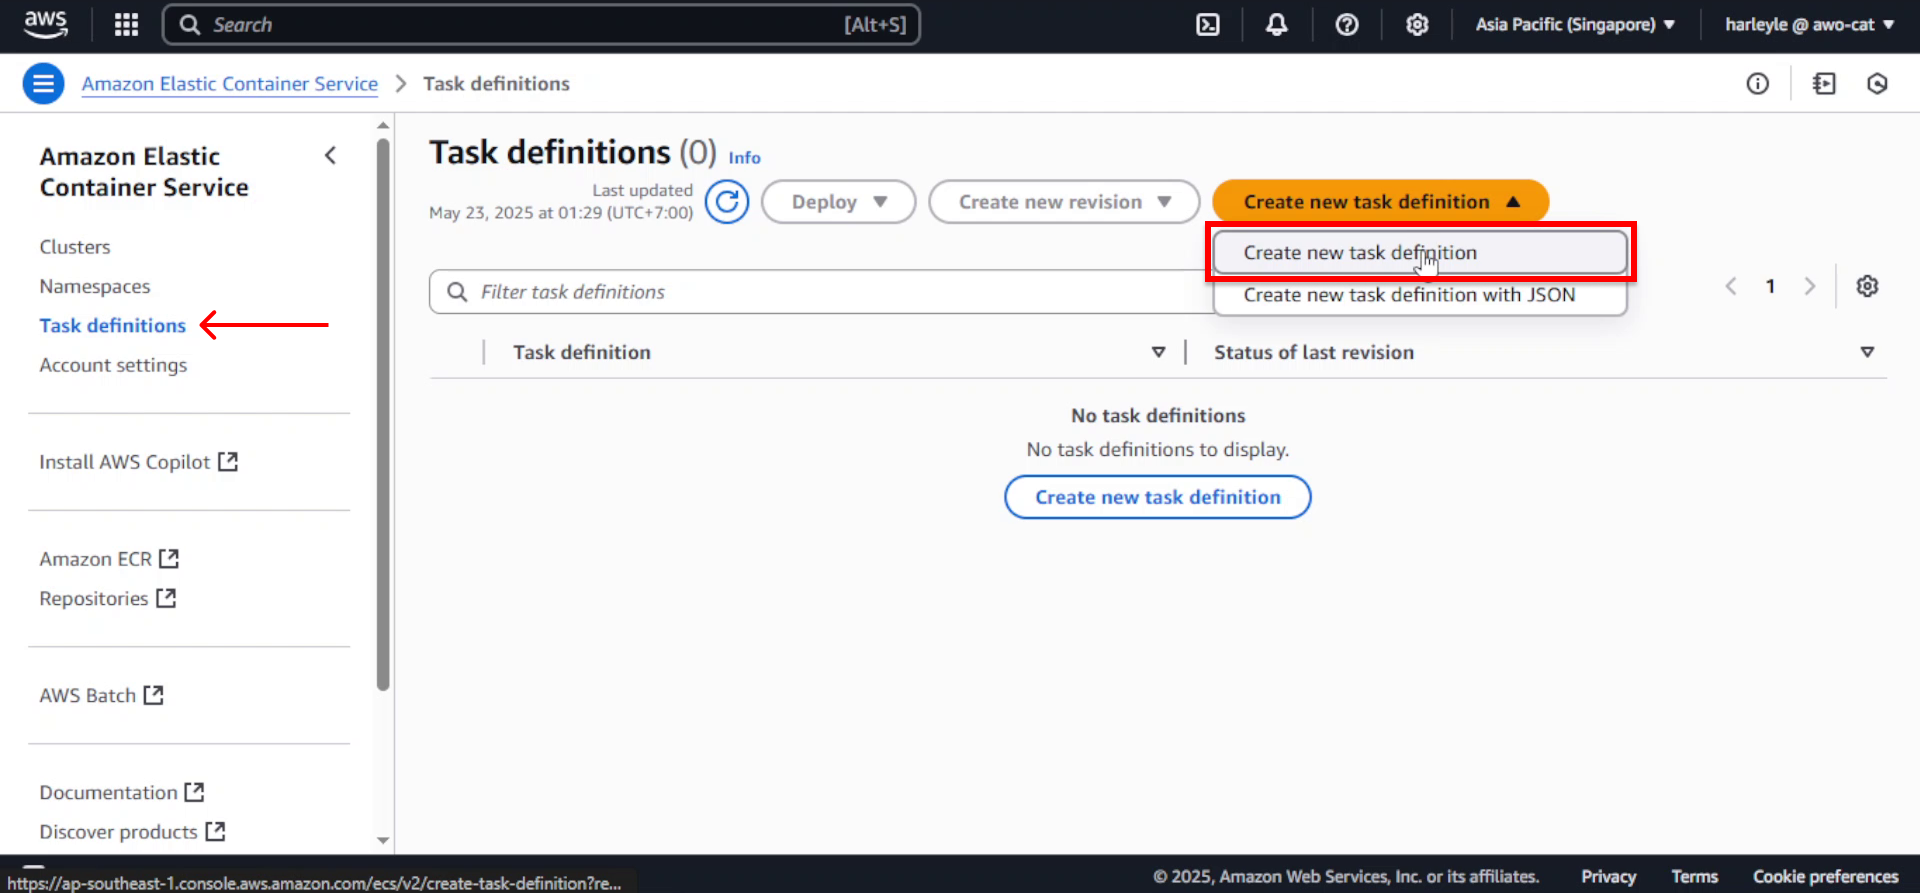Click the search magnifier in top bar
This screenshot has width=1920, height=893.
190,25
